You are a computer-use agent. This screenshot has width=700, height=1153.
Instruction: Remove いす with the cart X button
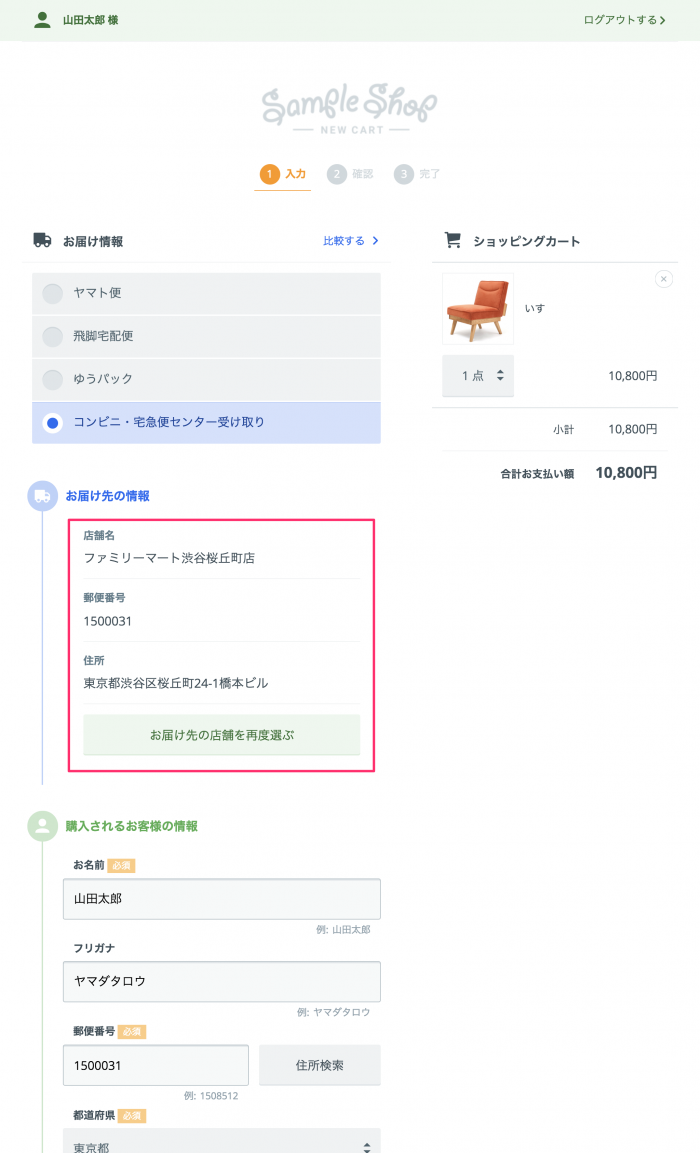pos(663,279)
